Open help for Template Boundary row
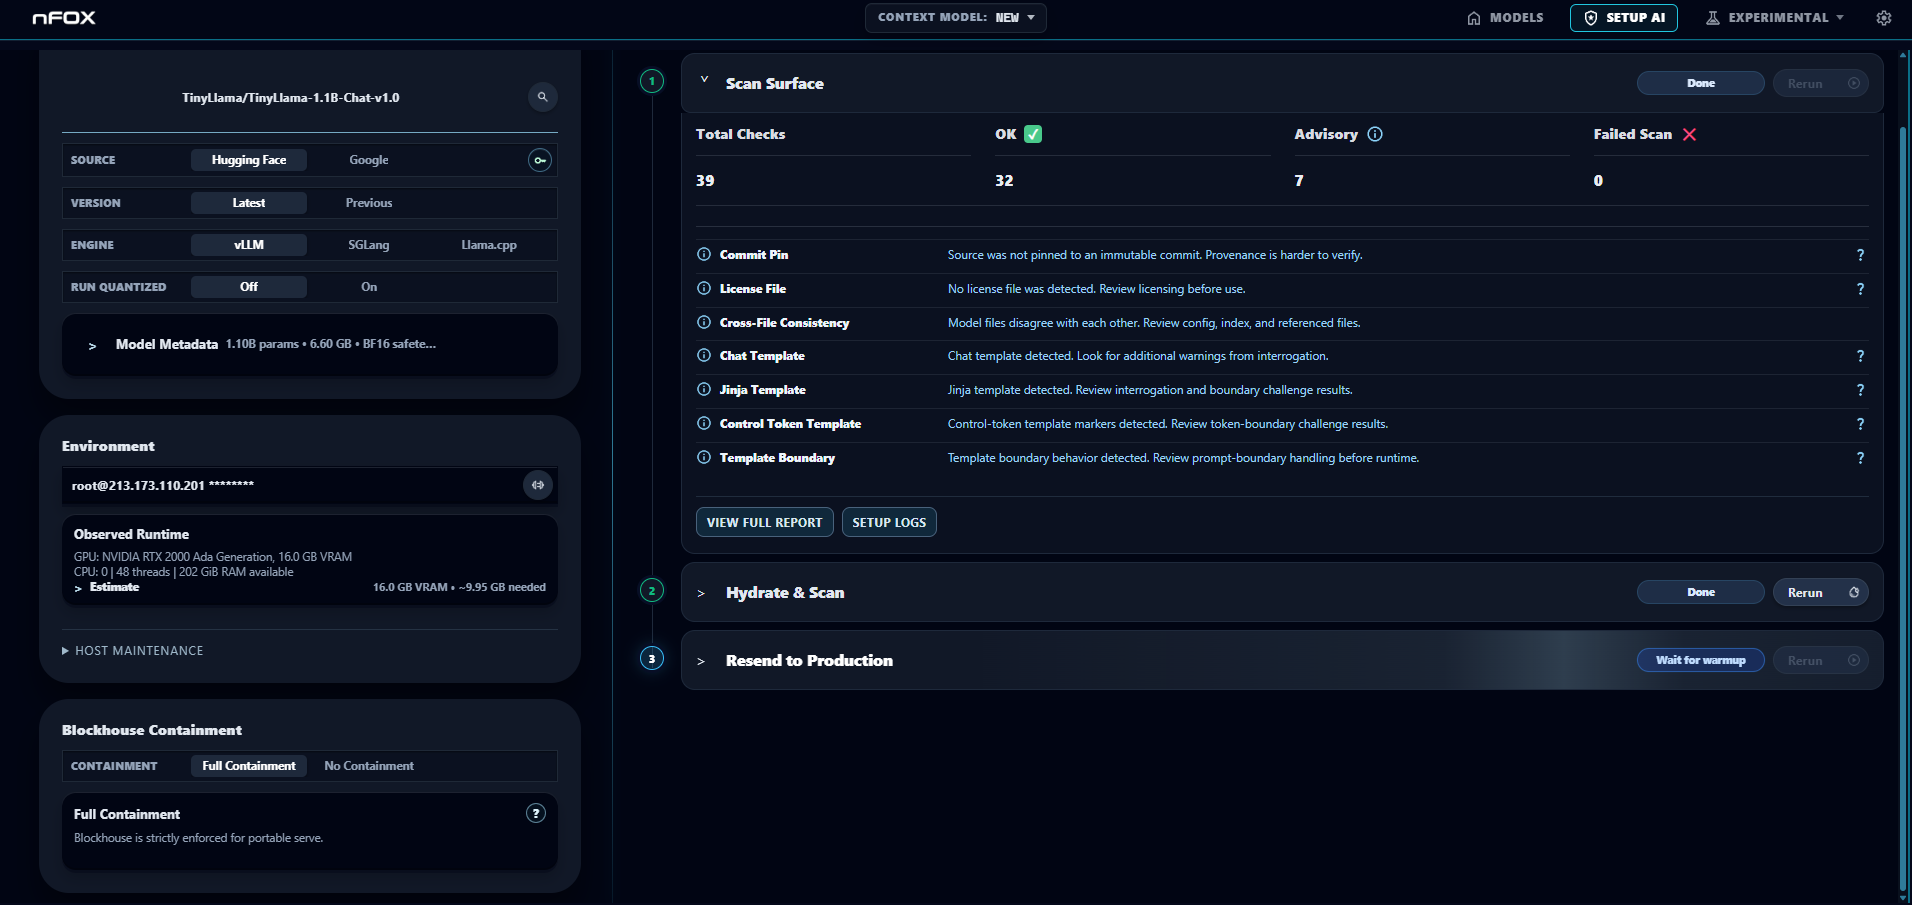This screenshot has width=1912, height=905. coord(1860,458)
